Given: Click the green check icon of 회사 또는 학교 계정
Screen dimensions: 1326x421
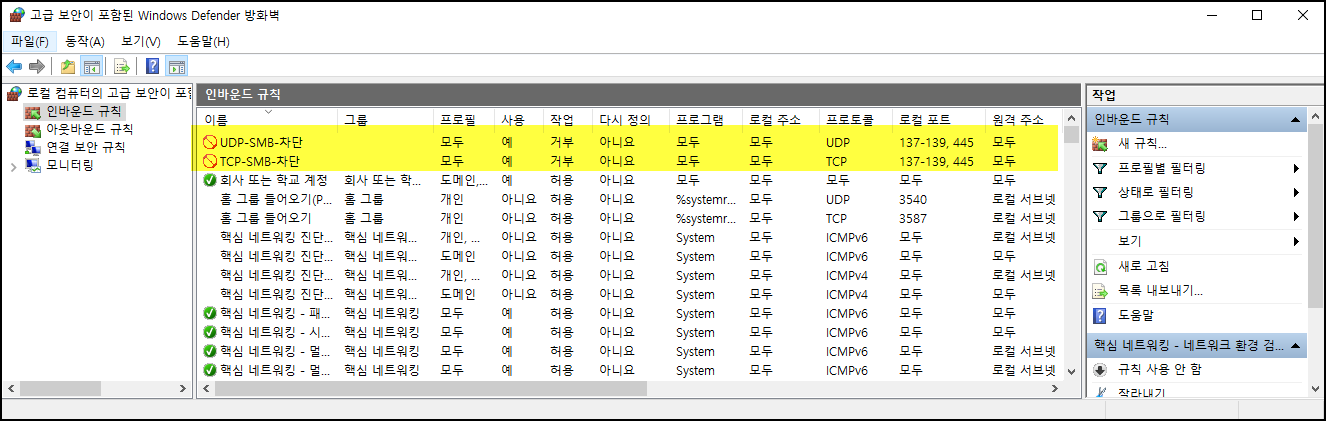Looking at the screenshot, I should coord(210,180).
